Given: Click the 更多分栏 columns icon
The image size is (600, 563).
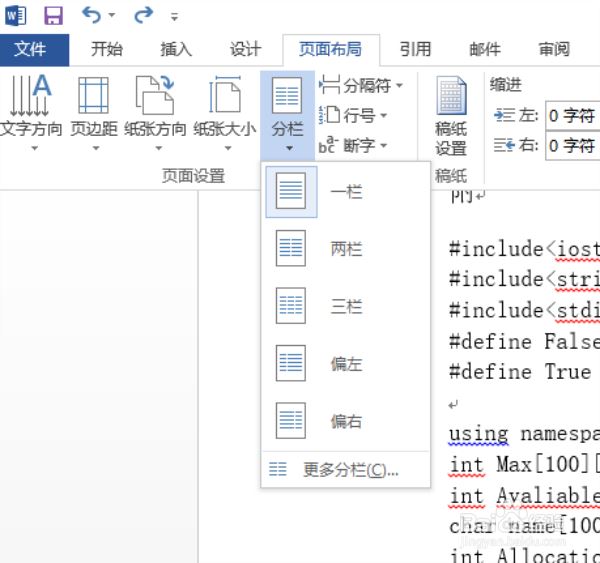Looking at the screenshot, I should pyautogui.click(x=278, y=469).
